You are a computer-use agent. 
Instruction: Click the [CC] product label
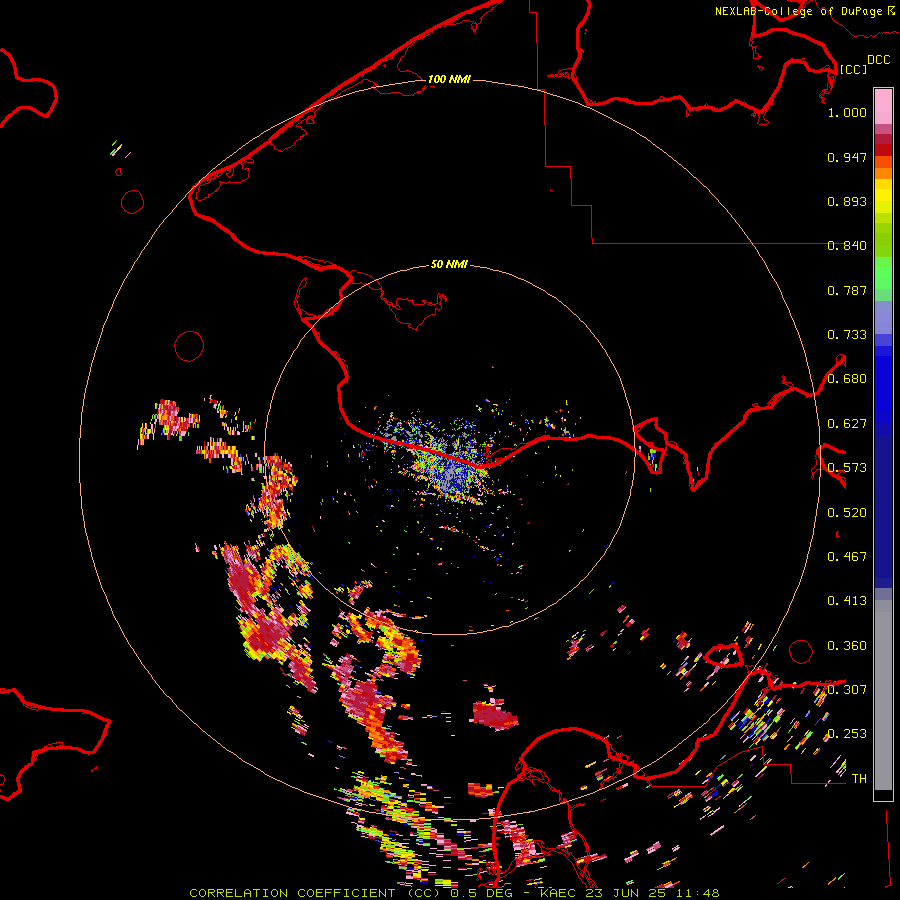pyautogui.click(x=853, y=69)
